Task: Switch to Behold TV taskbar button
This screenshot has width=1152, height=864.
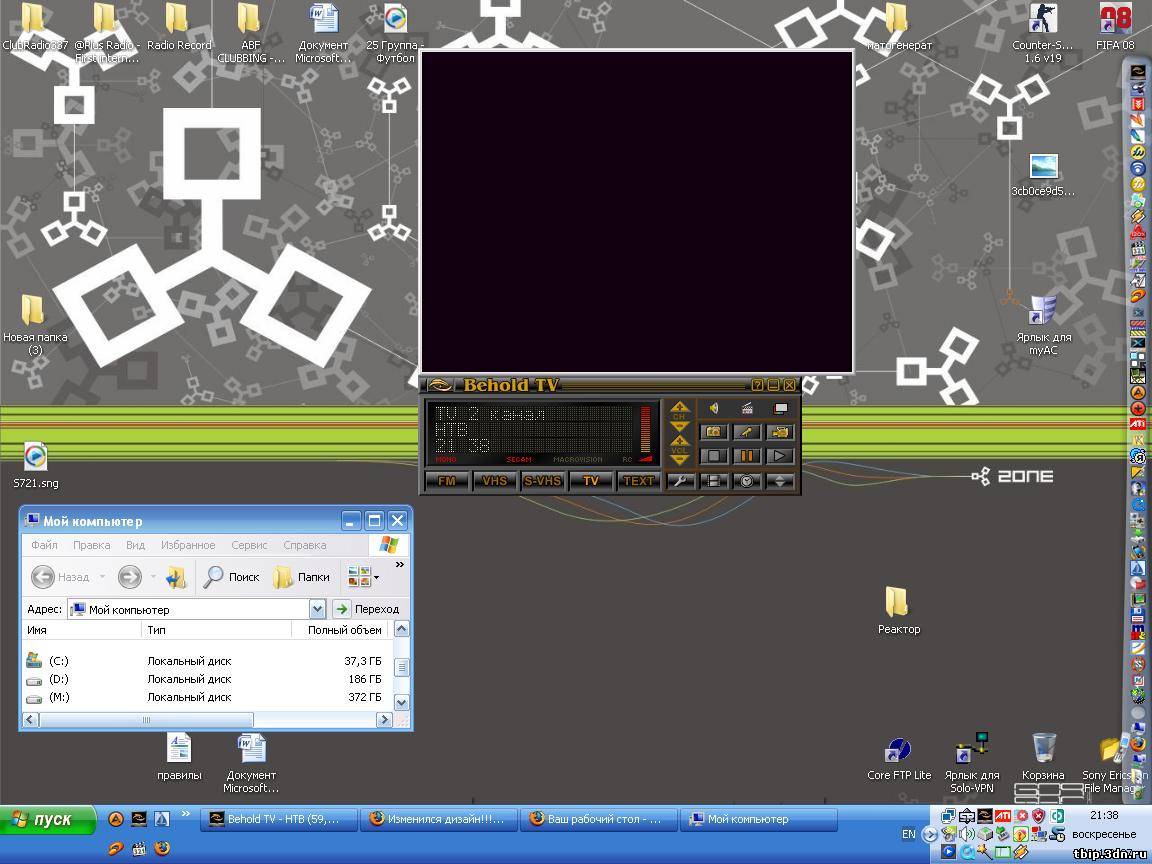Action: pos(279,819)
